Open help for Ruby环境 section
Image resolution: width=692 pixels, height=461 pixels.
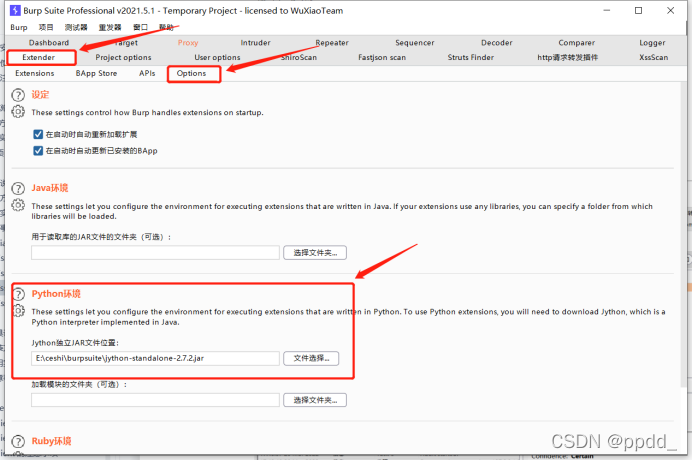click(18, 441)
